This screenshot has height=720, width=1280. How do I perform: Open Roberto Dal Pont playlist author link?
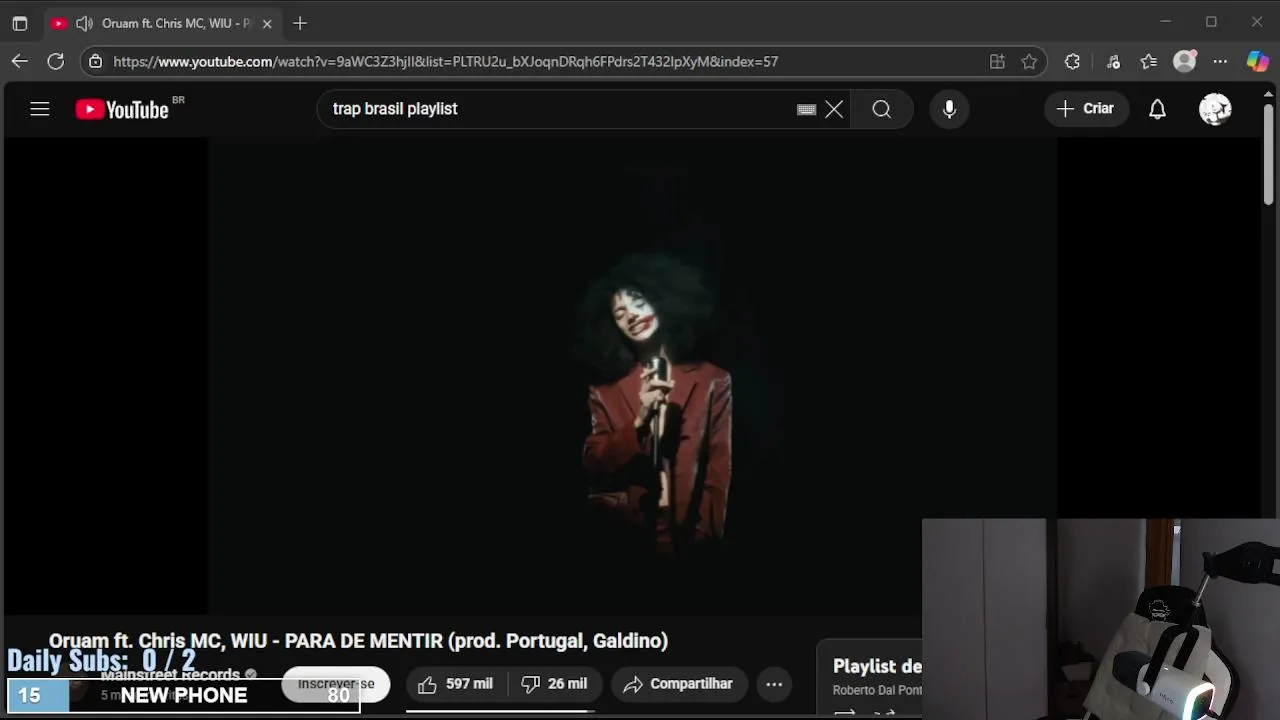[x=877, y=690]
